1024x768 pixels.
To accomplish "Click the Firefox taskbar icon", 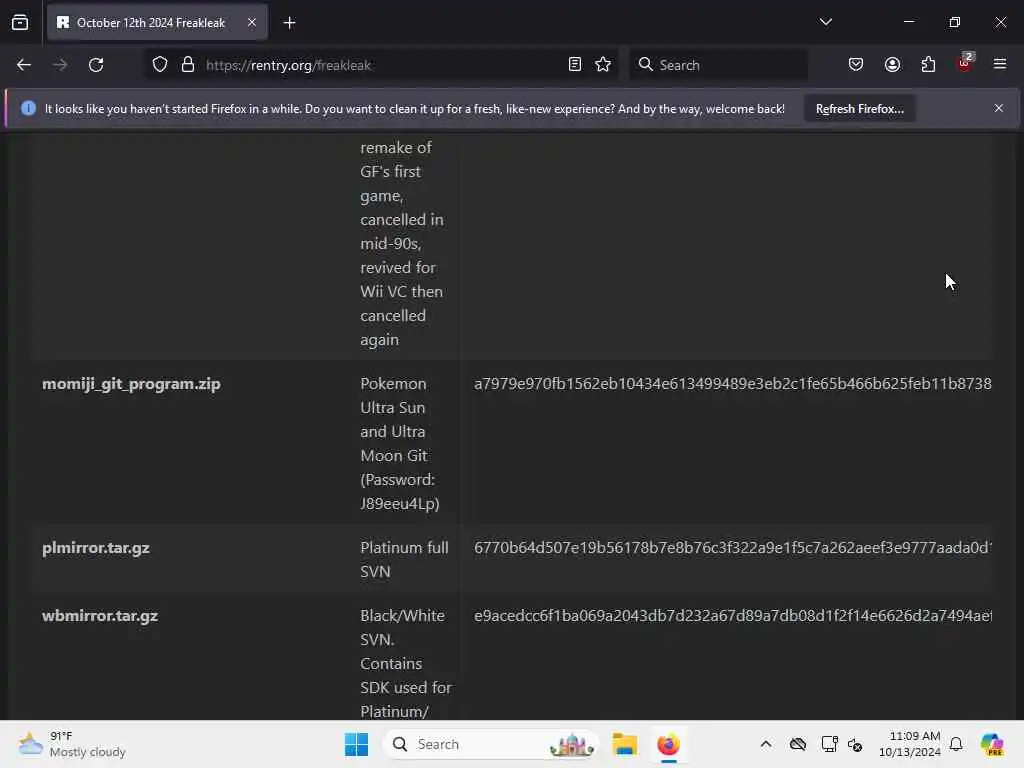I will [668, 744].
